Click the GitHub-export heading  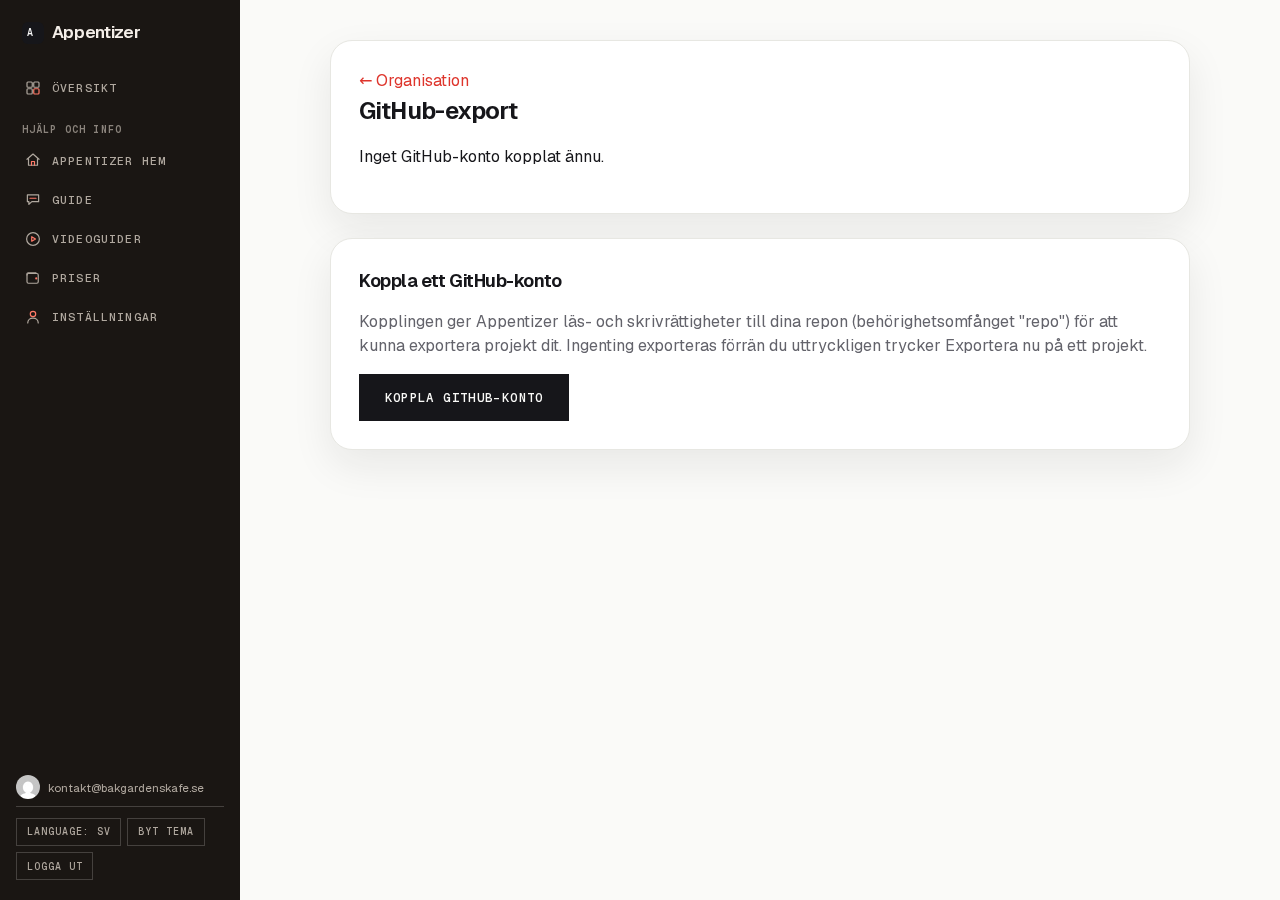pos(438,110)
